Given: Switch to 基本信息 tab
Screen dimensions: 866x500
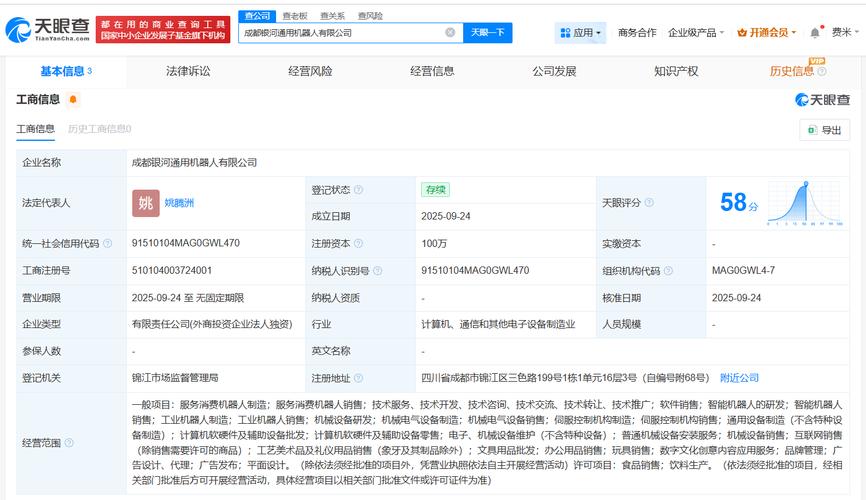Looking at the screenshot, I should [66, 71].
